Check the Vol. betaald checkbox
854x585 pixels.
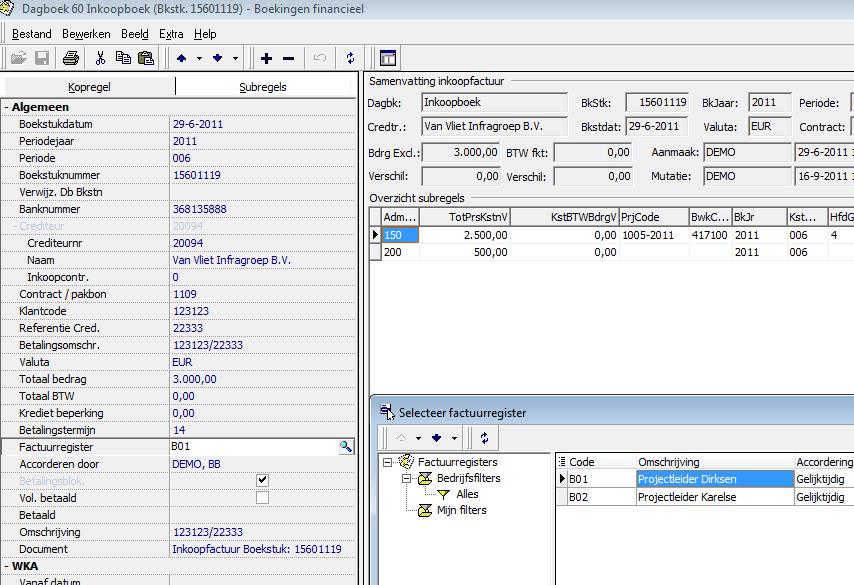pos(262,498)
